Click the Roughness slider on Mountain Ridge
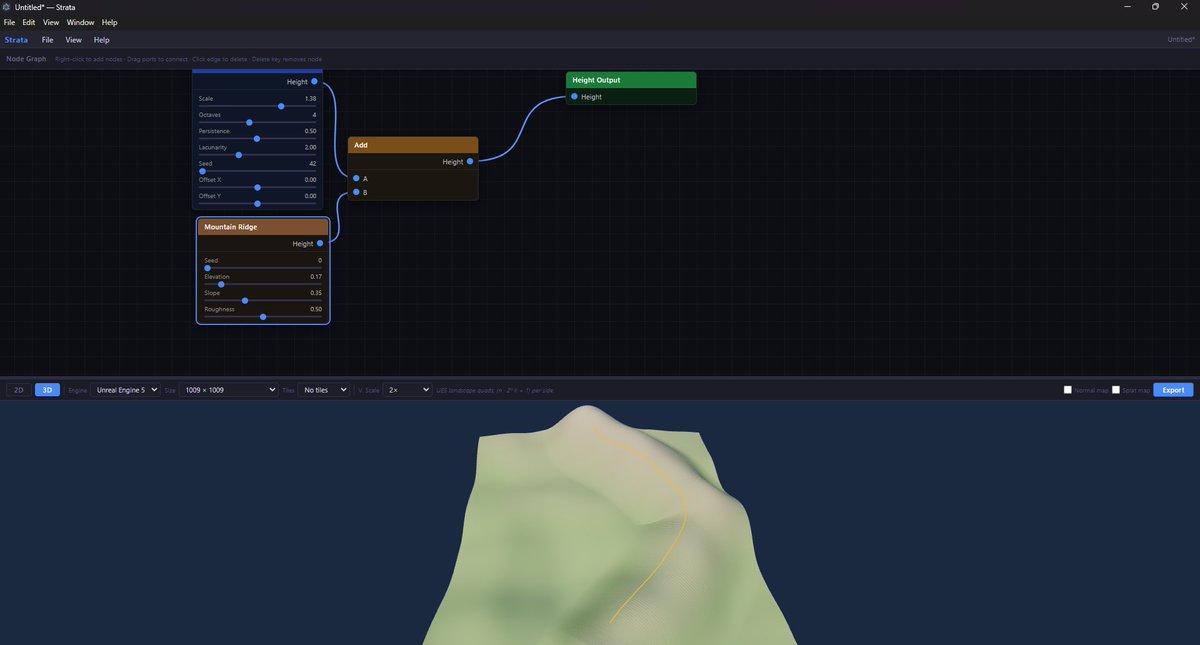The image size is (1200, 645). 263,316
